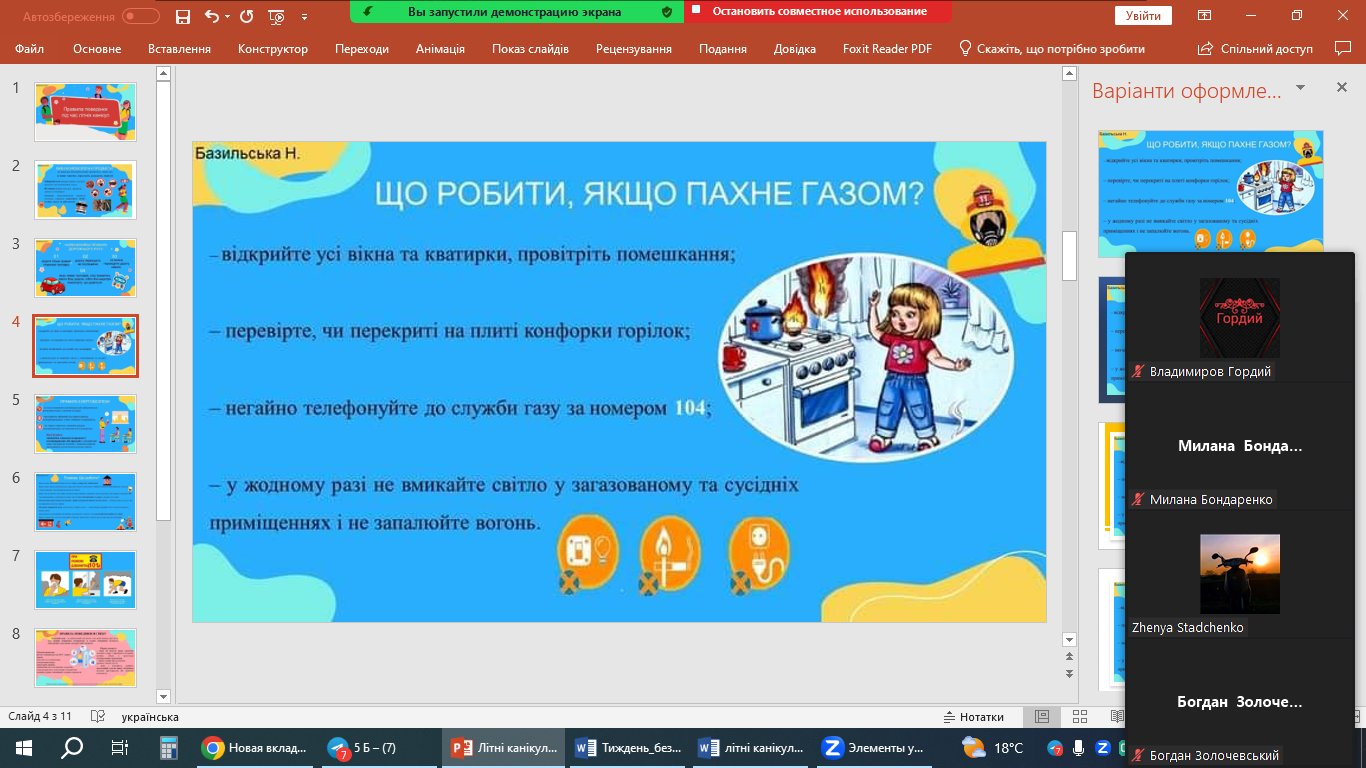Image resolution: width=1366 pixels, height=768 pixels.
Task: Open Windows taskbar search
Action: pyautogui.click(x=72, y=748)
